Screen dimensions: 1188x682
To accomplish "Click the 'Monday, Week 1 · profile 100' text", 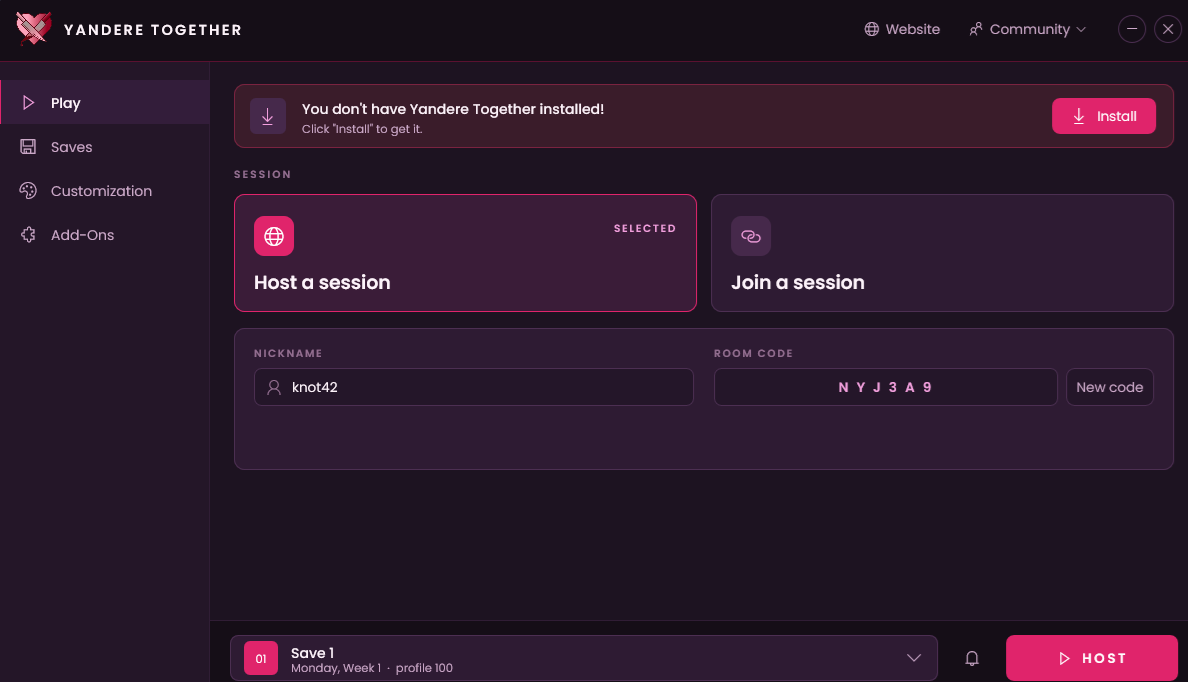I will tap(372, 668).
